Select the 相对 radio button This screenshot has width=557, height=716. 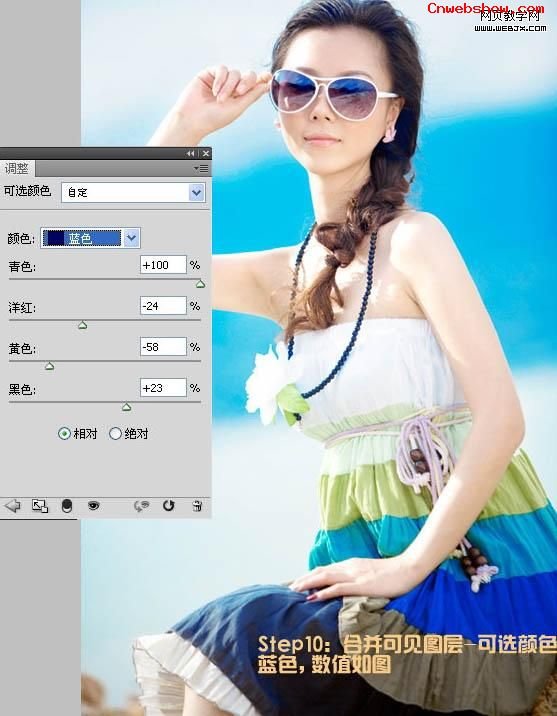(64, 433)
